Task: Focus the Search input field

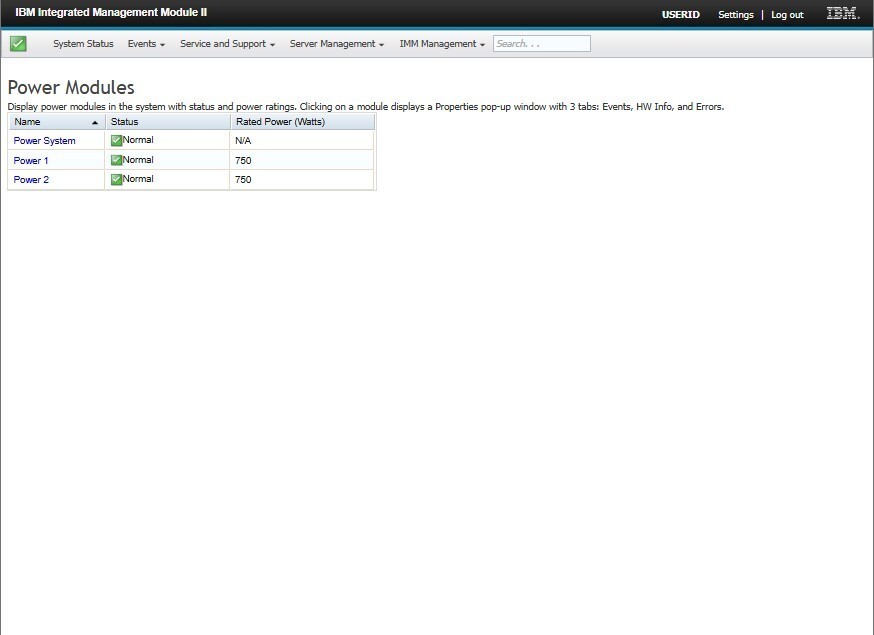Action: click(542, 43)
